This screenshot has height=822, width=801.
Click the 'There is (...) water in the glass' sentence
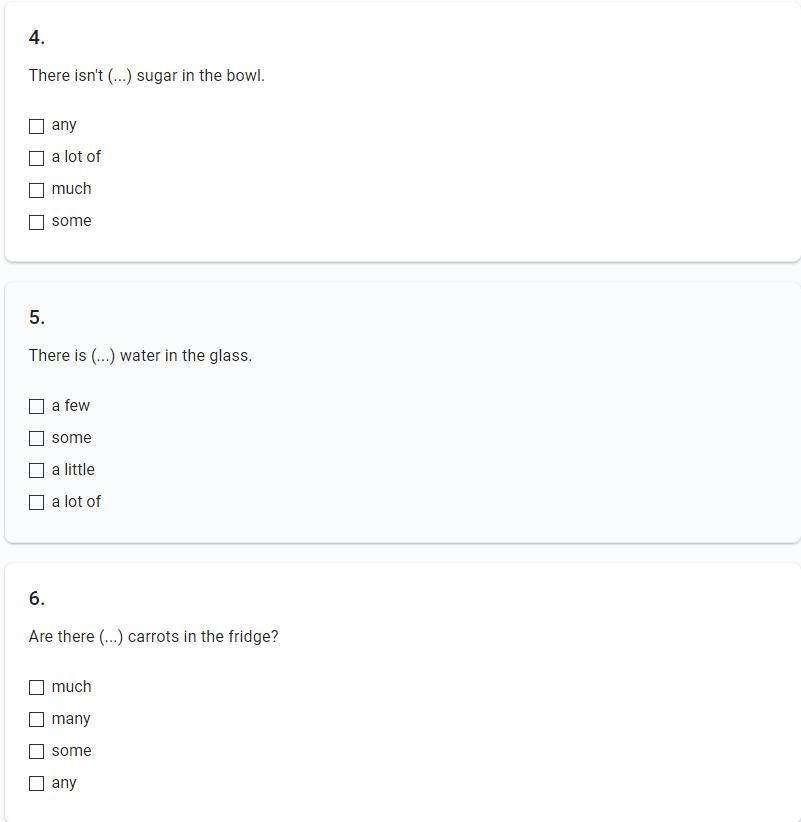tap(140, 356)
